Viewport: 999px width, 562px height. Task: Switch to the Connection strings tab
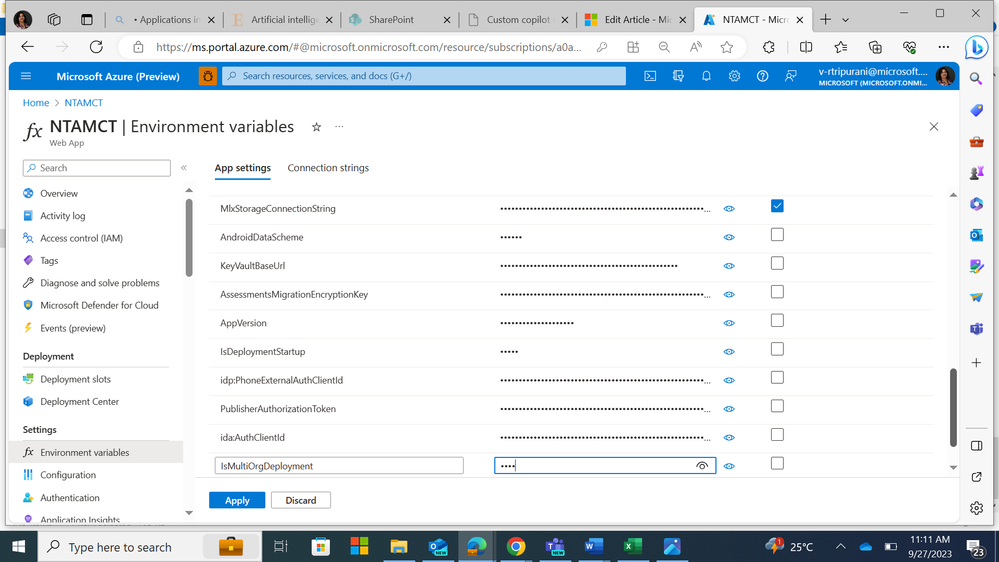pos(328,168)
